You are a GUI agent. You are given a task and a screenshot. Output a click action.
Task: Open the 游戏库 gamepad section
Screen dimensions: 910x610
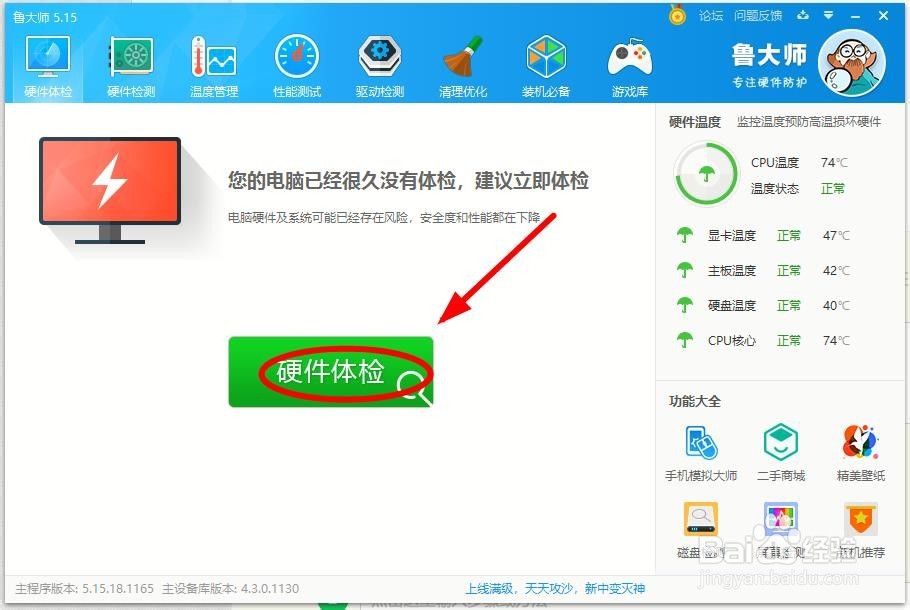click(630, 66)
